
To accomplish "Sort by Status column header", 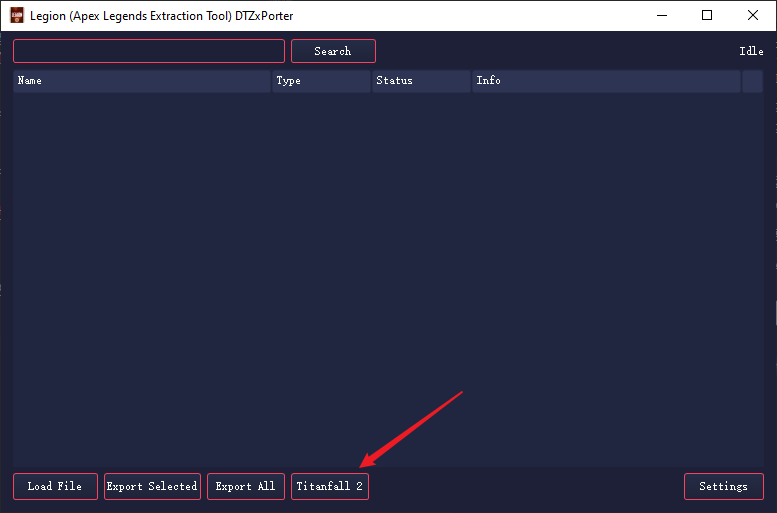I will coord(421,81).
